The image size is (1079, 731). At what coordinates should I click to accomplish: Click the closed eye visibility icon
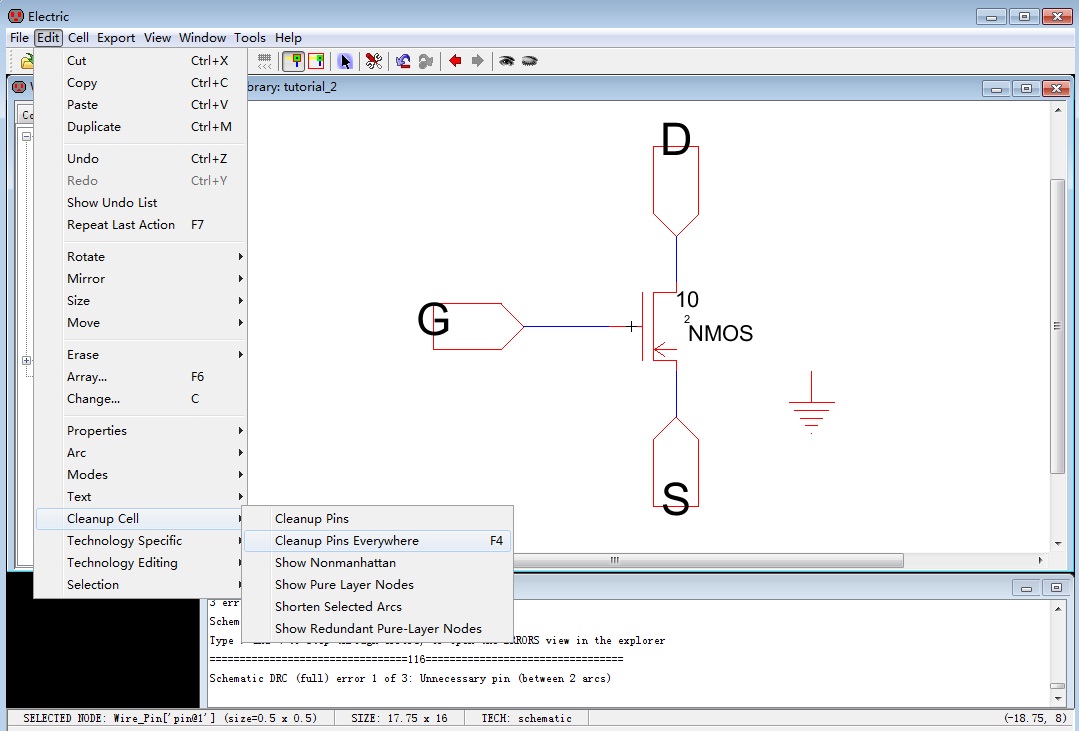coord(530,61)
